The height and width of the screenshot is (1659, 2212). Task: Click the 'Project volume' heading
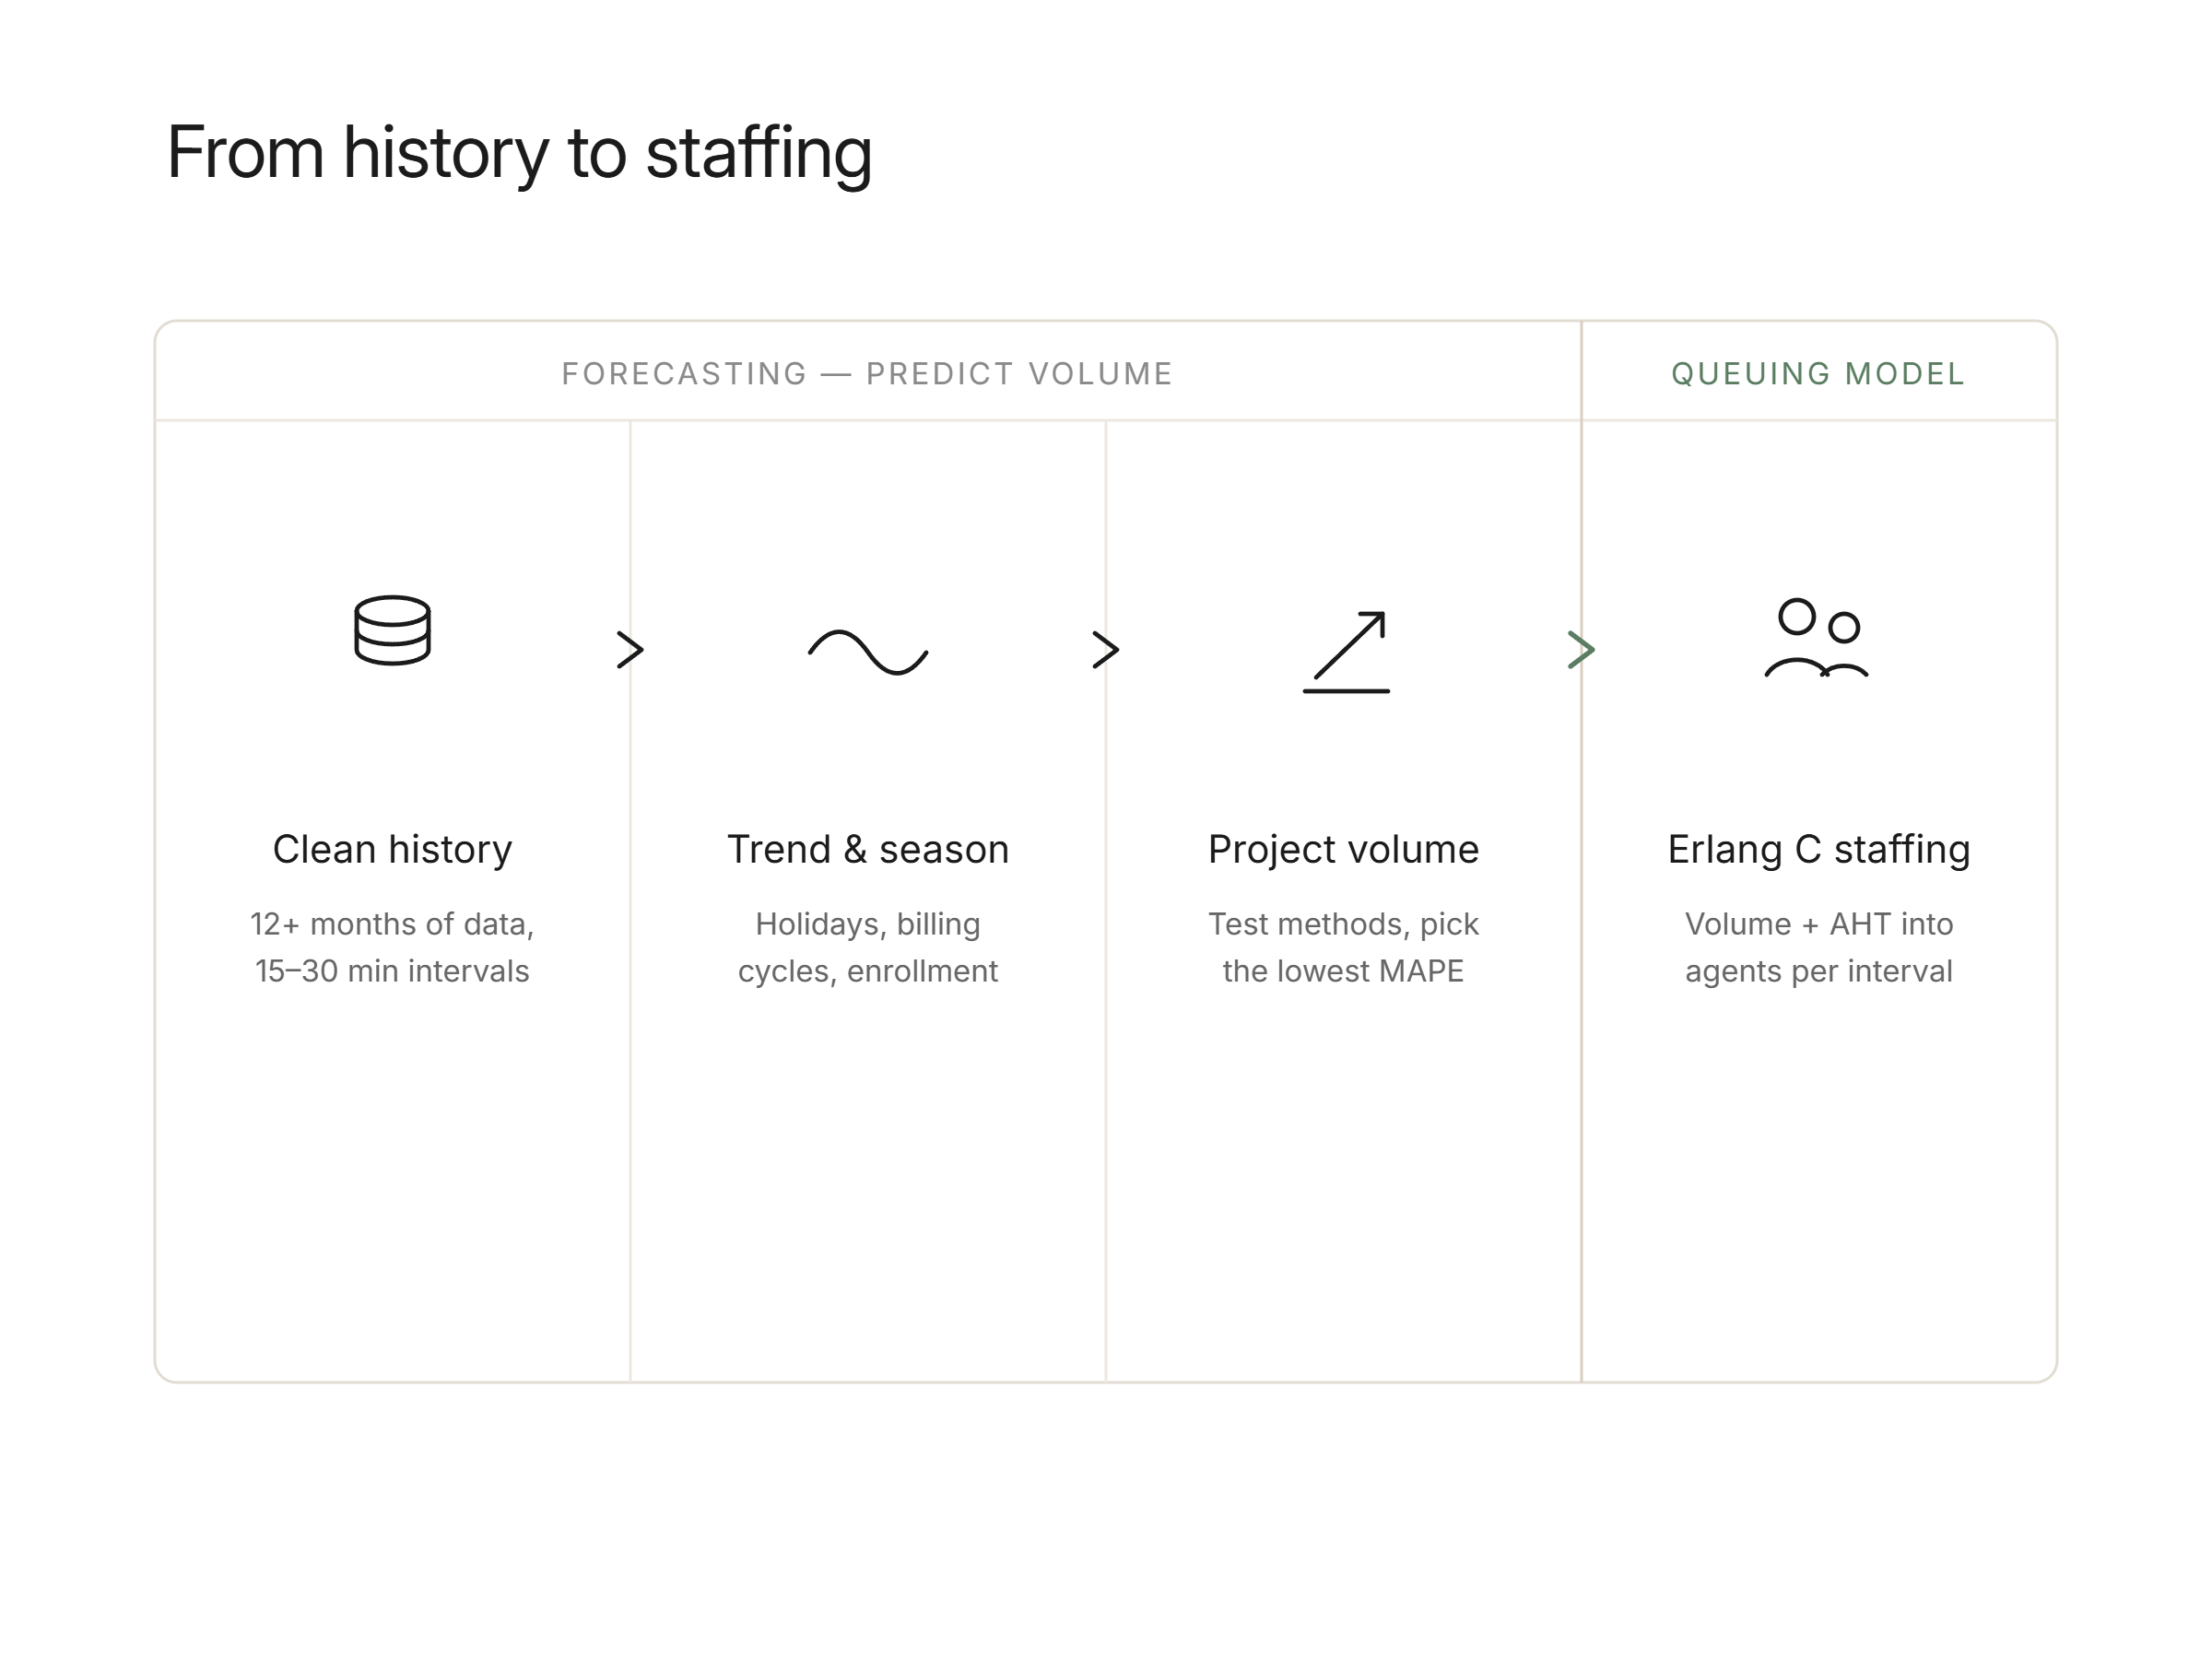coord(1343,849)
